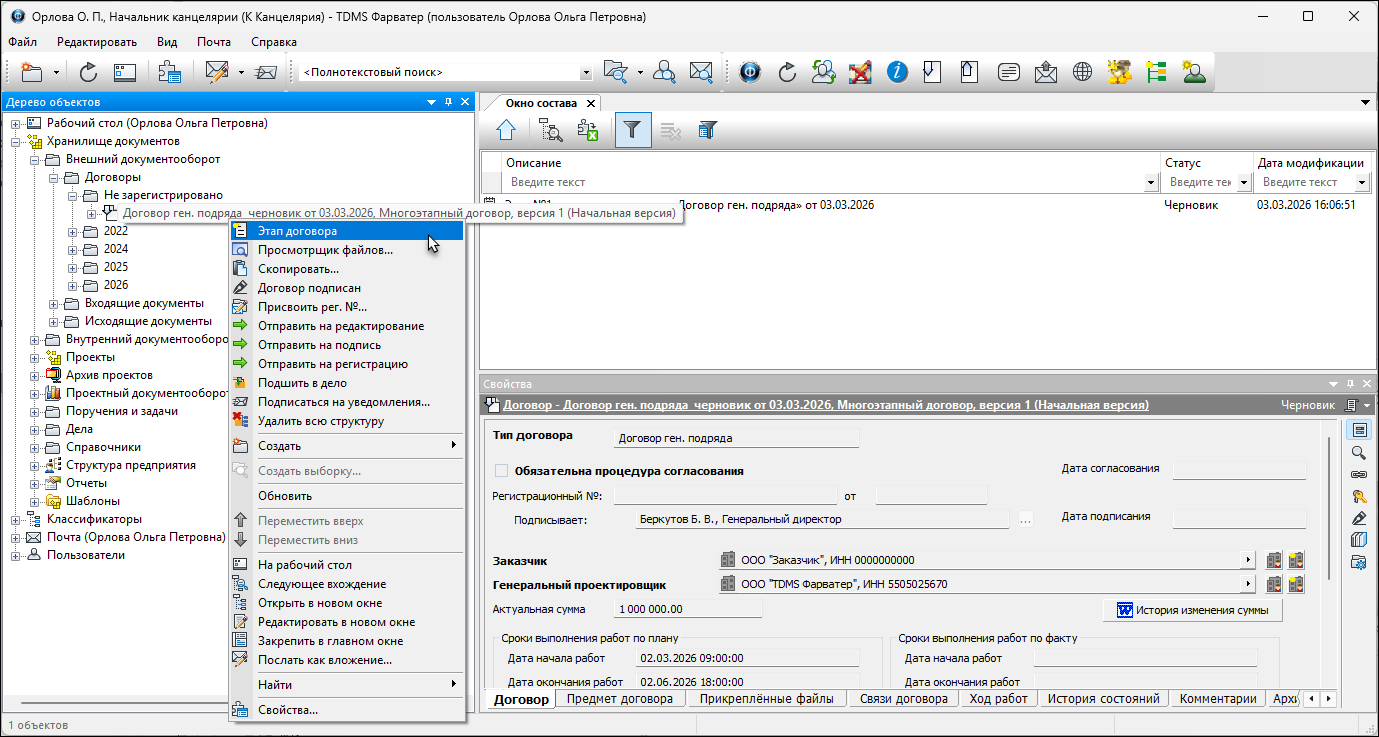Select Этап договора in context menu
1379x737 pixels.
pyautogui.click(x=297, y=231)
